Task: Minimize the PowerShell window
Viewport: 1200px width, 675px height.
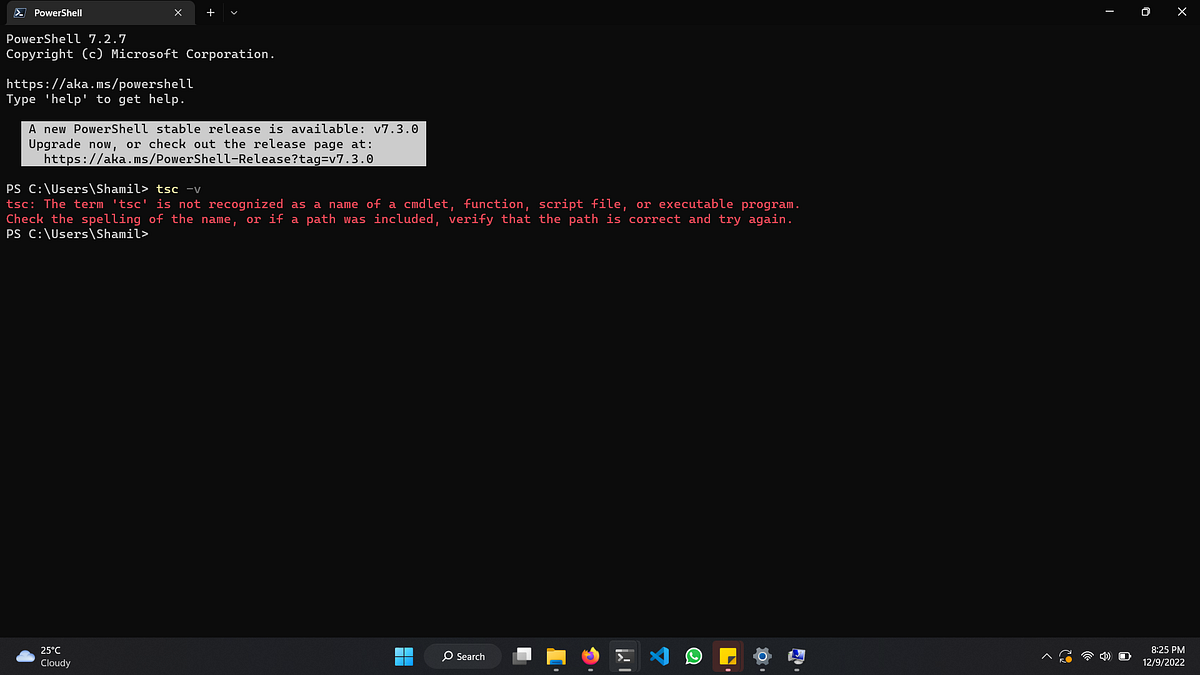Action: [1110, 13]
